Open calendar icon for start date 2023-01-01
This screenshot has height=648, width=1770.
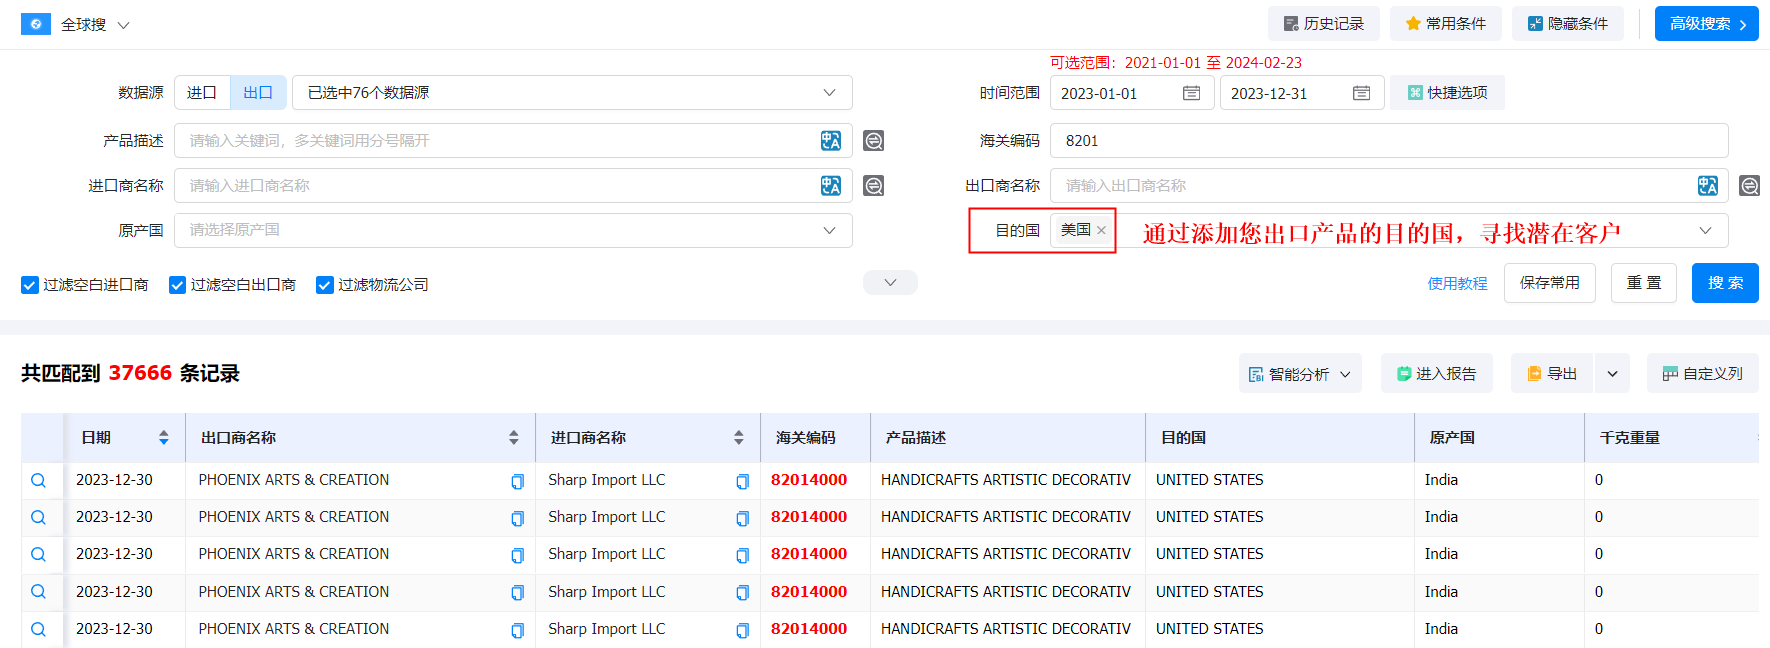pyautogui.click(x=1191, y=93)
